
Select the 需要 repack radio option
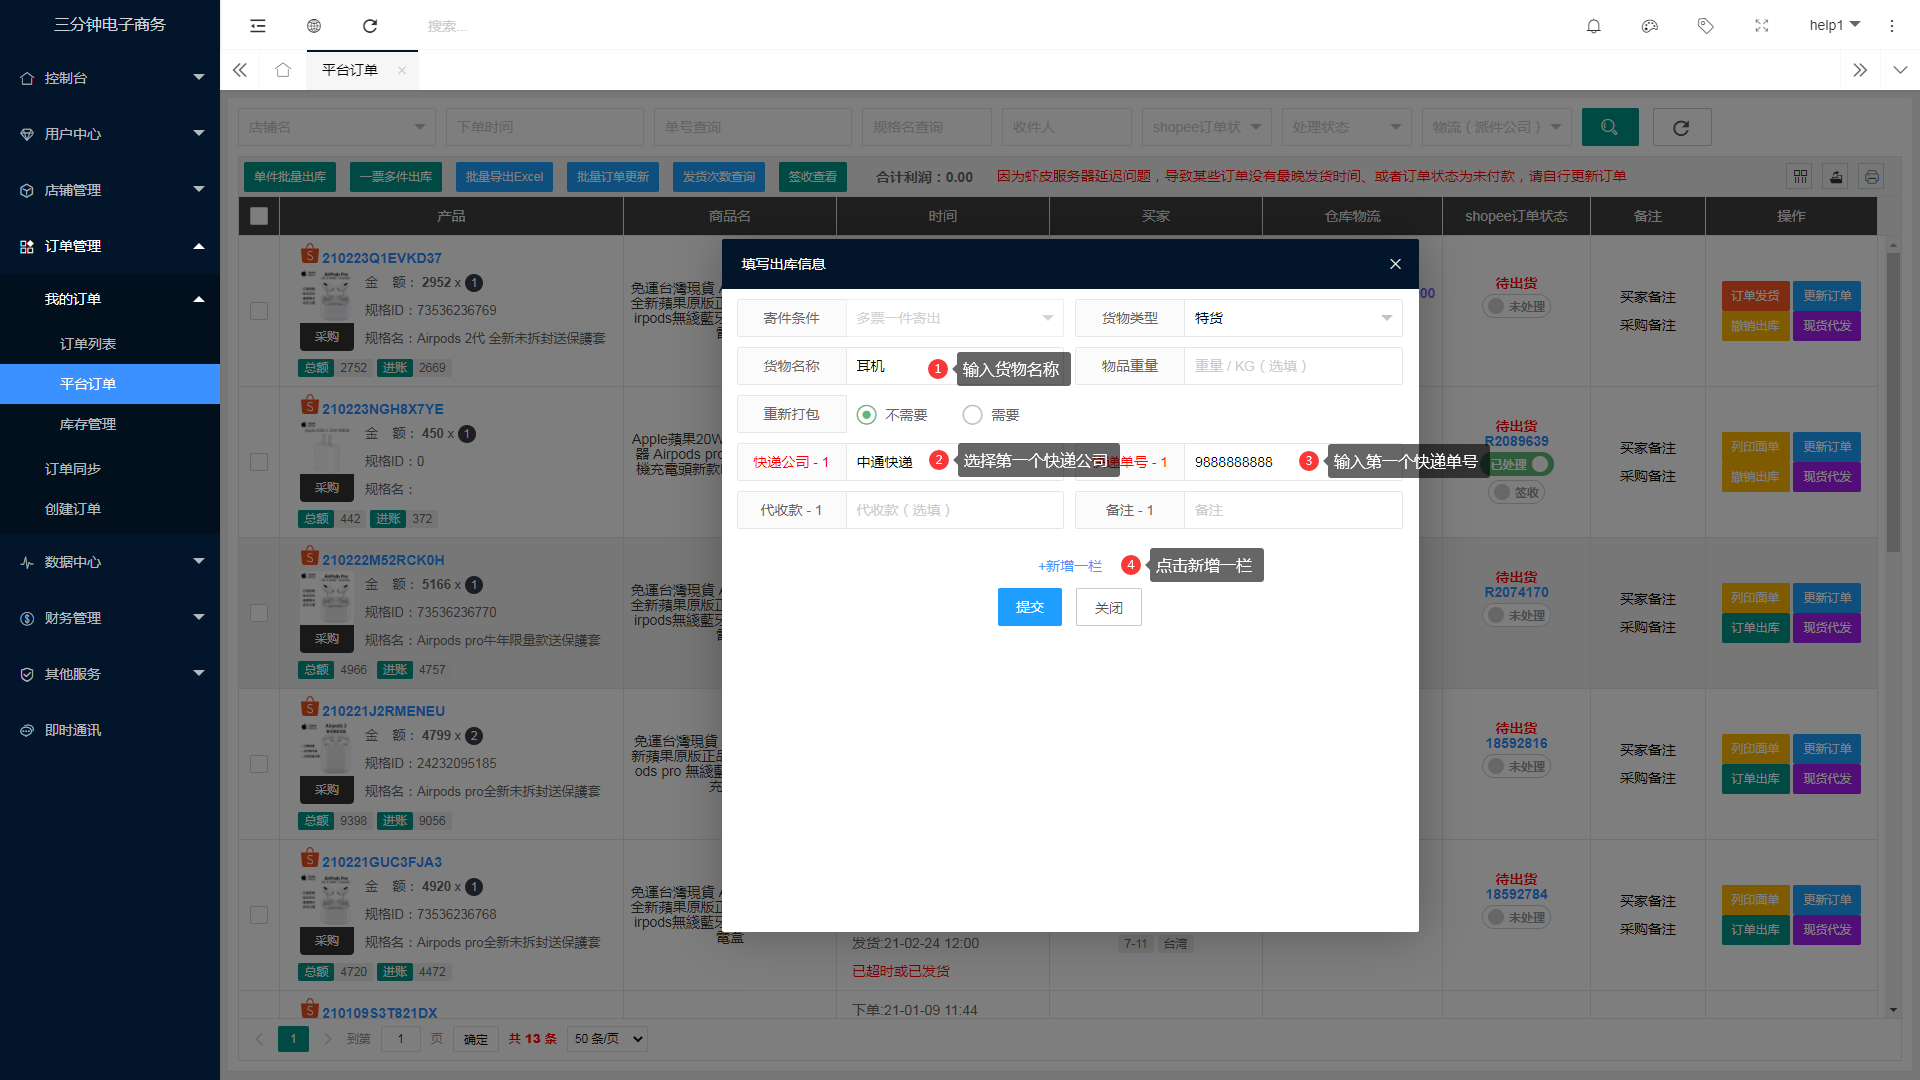coord(972,414)
